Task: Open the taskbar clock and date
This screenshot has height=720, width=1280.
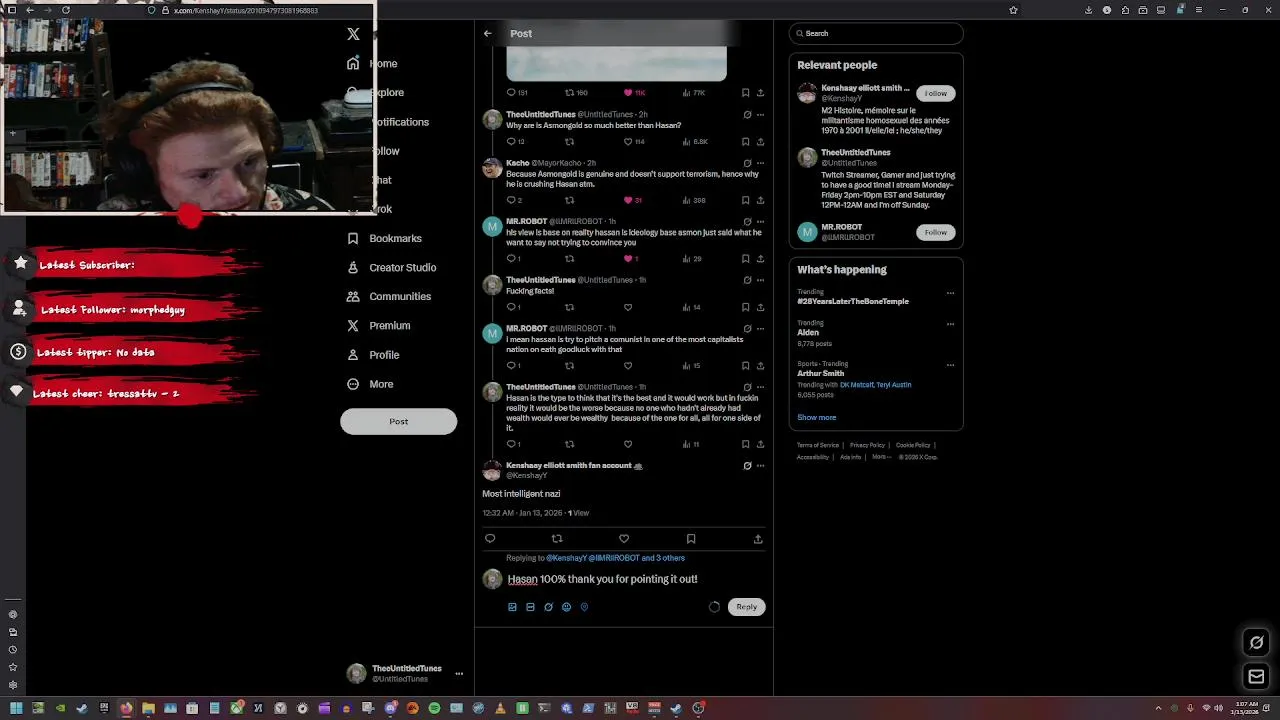Action: point(1246,707)
